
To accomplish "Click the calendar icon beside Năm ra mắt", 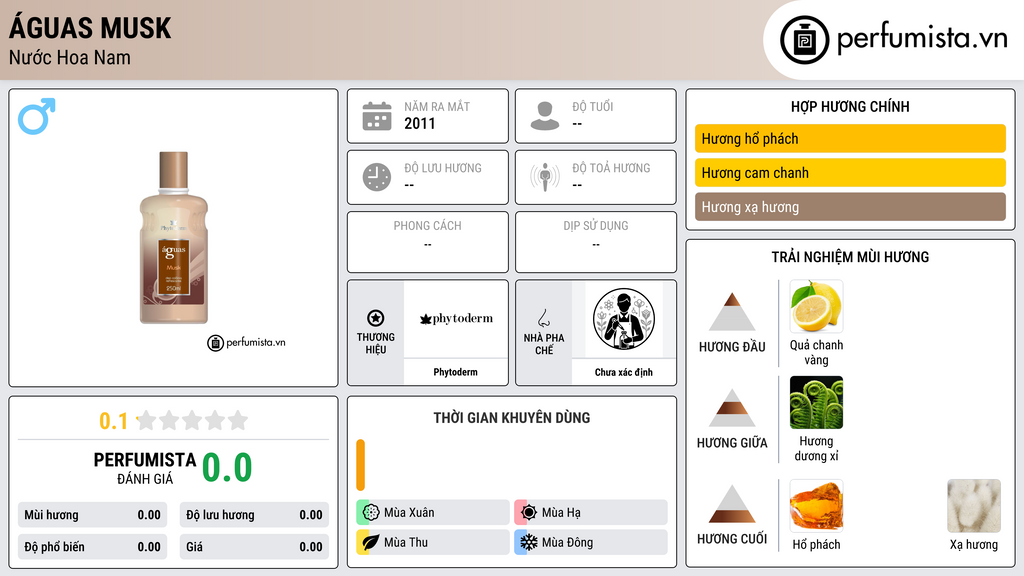I will 377,116.
